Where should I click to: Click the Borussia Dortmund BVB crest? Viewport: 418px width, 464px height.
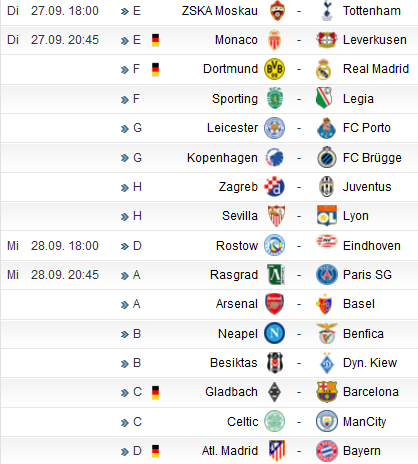coord(274,69)
